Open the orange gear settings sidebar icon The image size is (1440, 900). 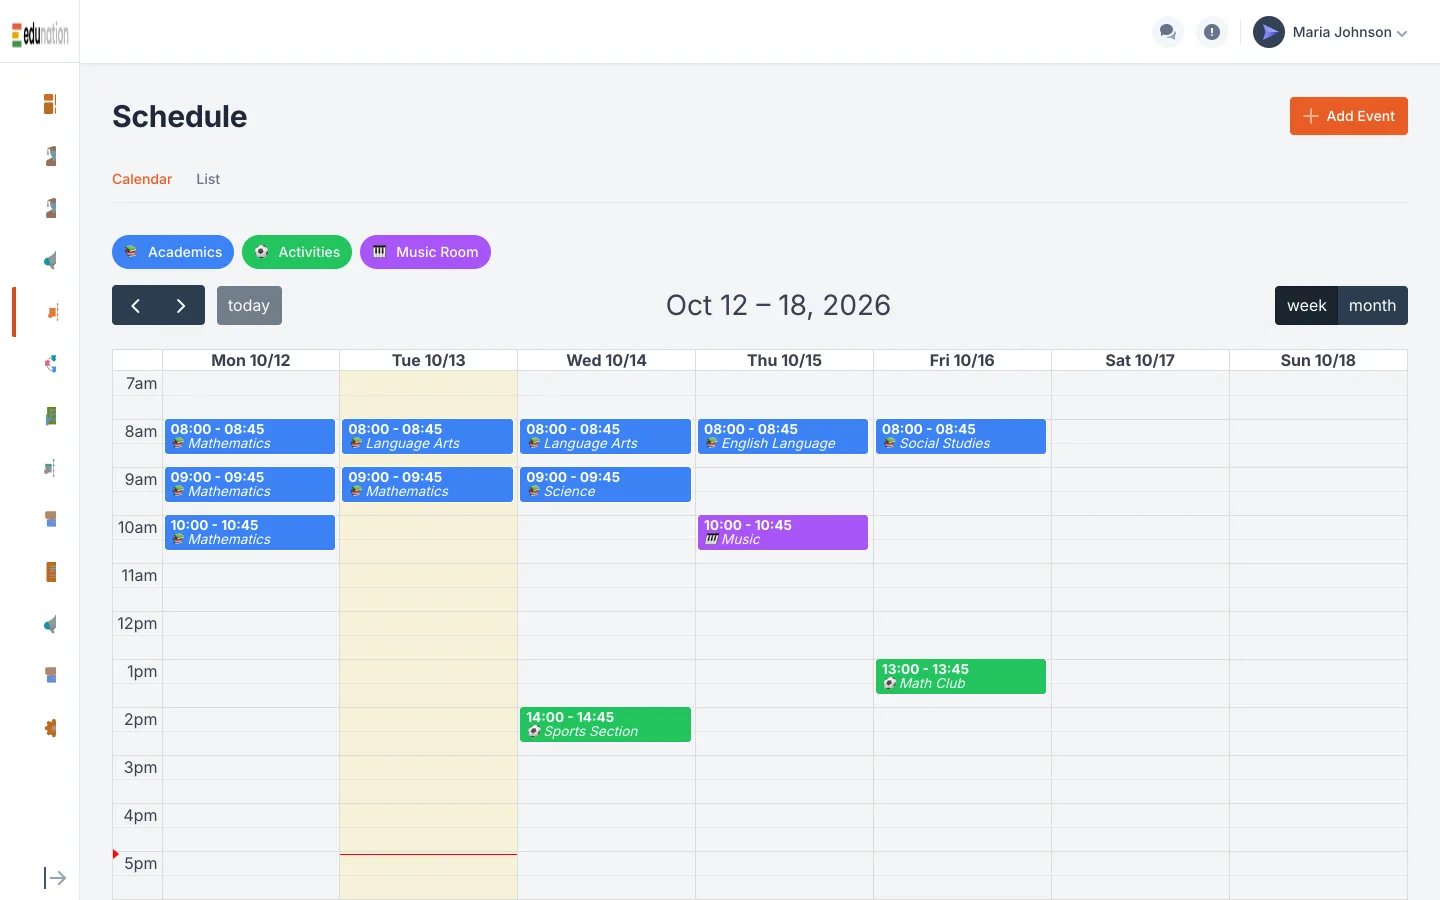click(x=50, y=728)
